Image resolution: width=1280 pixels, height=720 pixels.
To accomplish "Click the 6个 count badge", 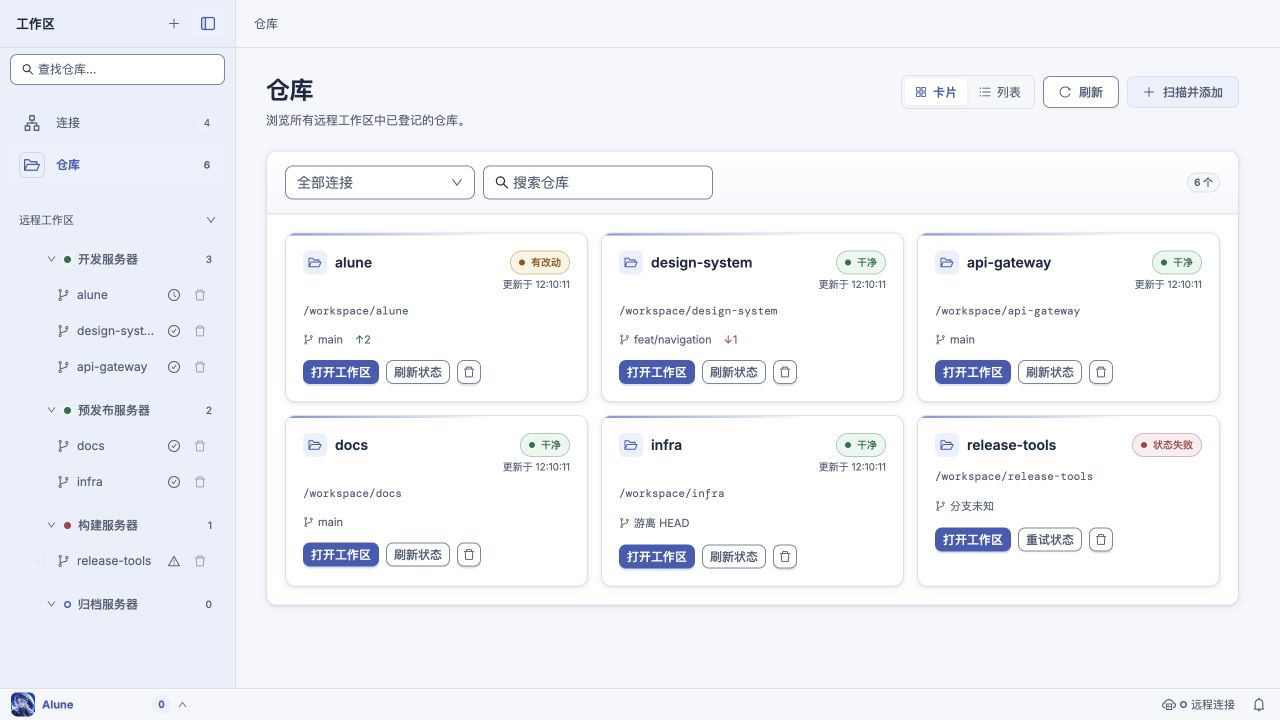I will pyautogui.click(x=1203, y=182).
